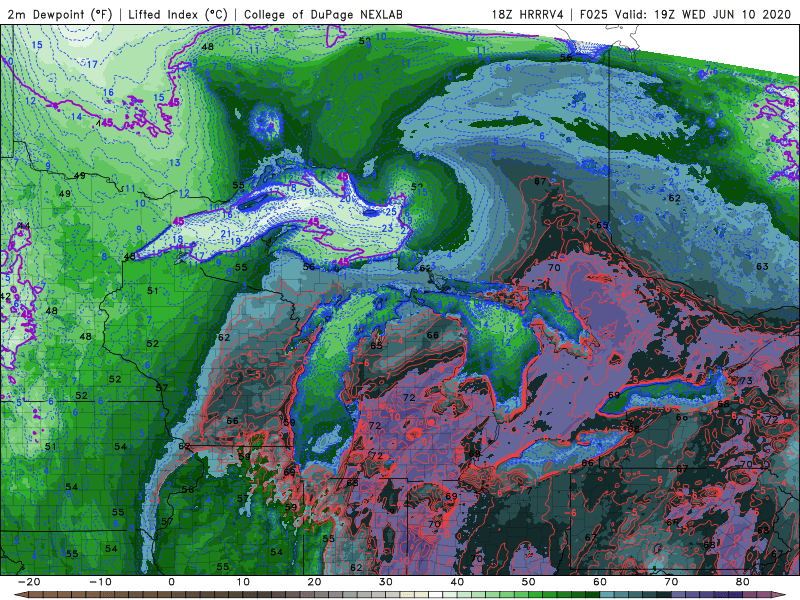Click the 30 label under the color bar
This screenshot has width=800, height=600.
[386, 582]
